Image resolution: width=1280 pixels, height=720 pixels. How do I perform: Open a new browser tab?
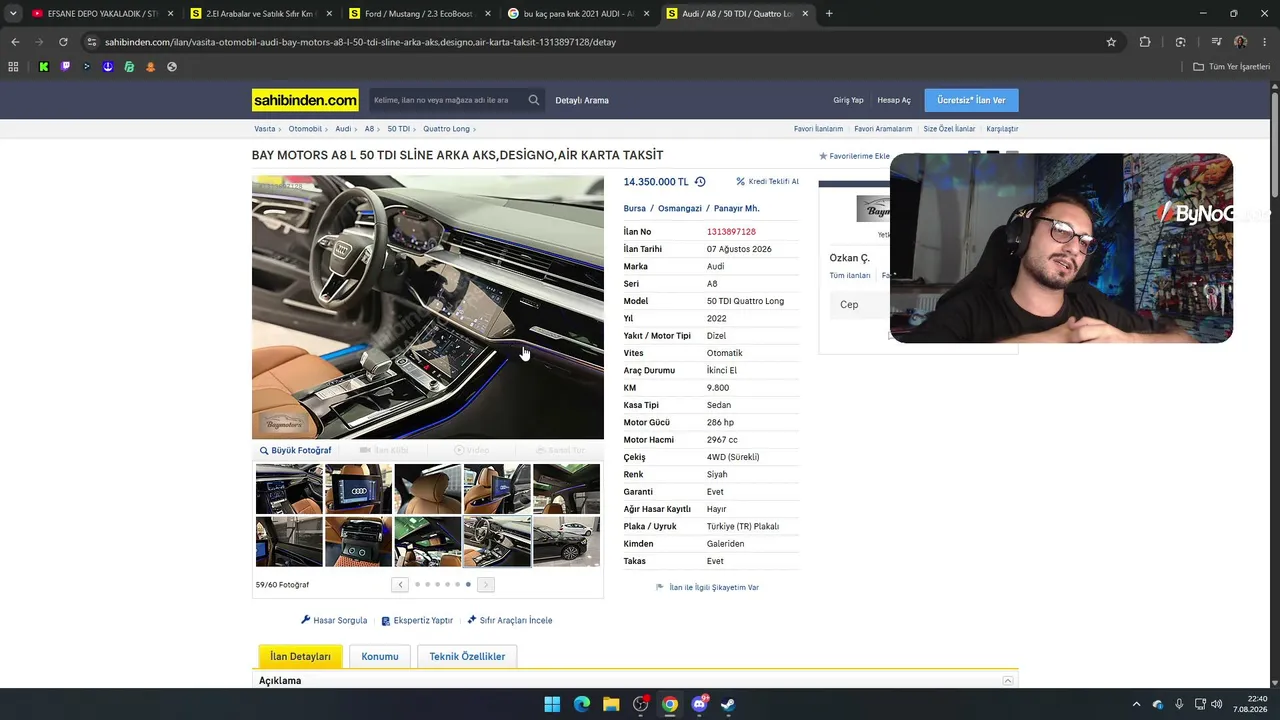coord(829,14)
